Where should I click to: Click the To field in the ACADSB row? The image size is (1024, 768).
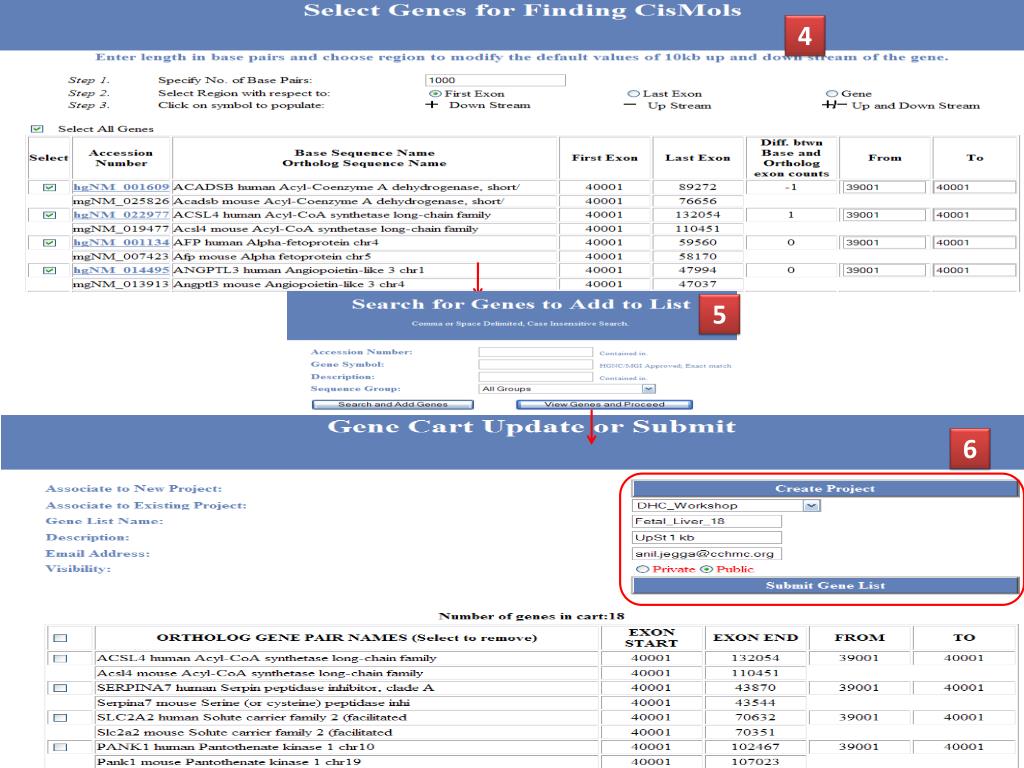click(974, 187)
